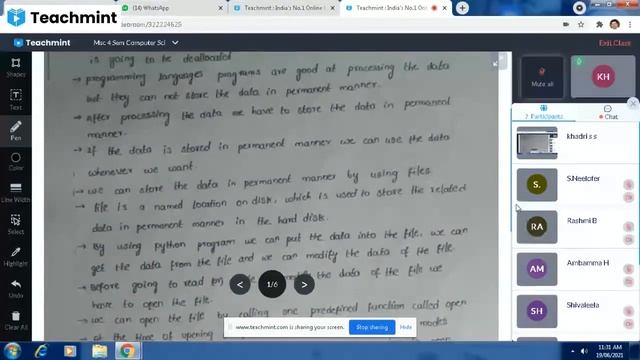Toggle camera for Shivaleela
The height and width of the screenshot is (360, 640).
point(628,324)
